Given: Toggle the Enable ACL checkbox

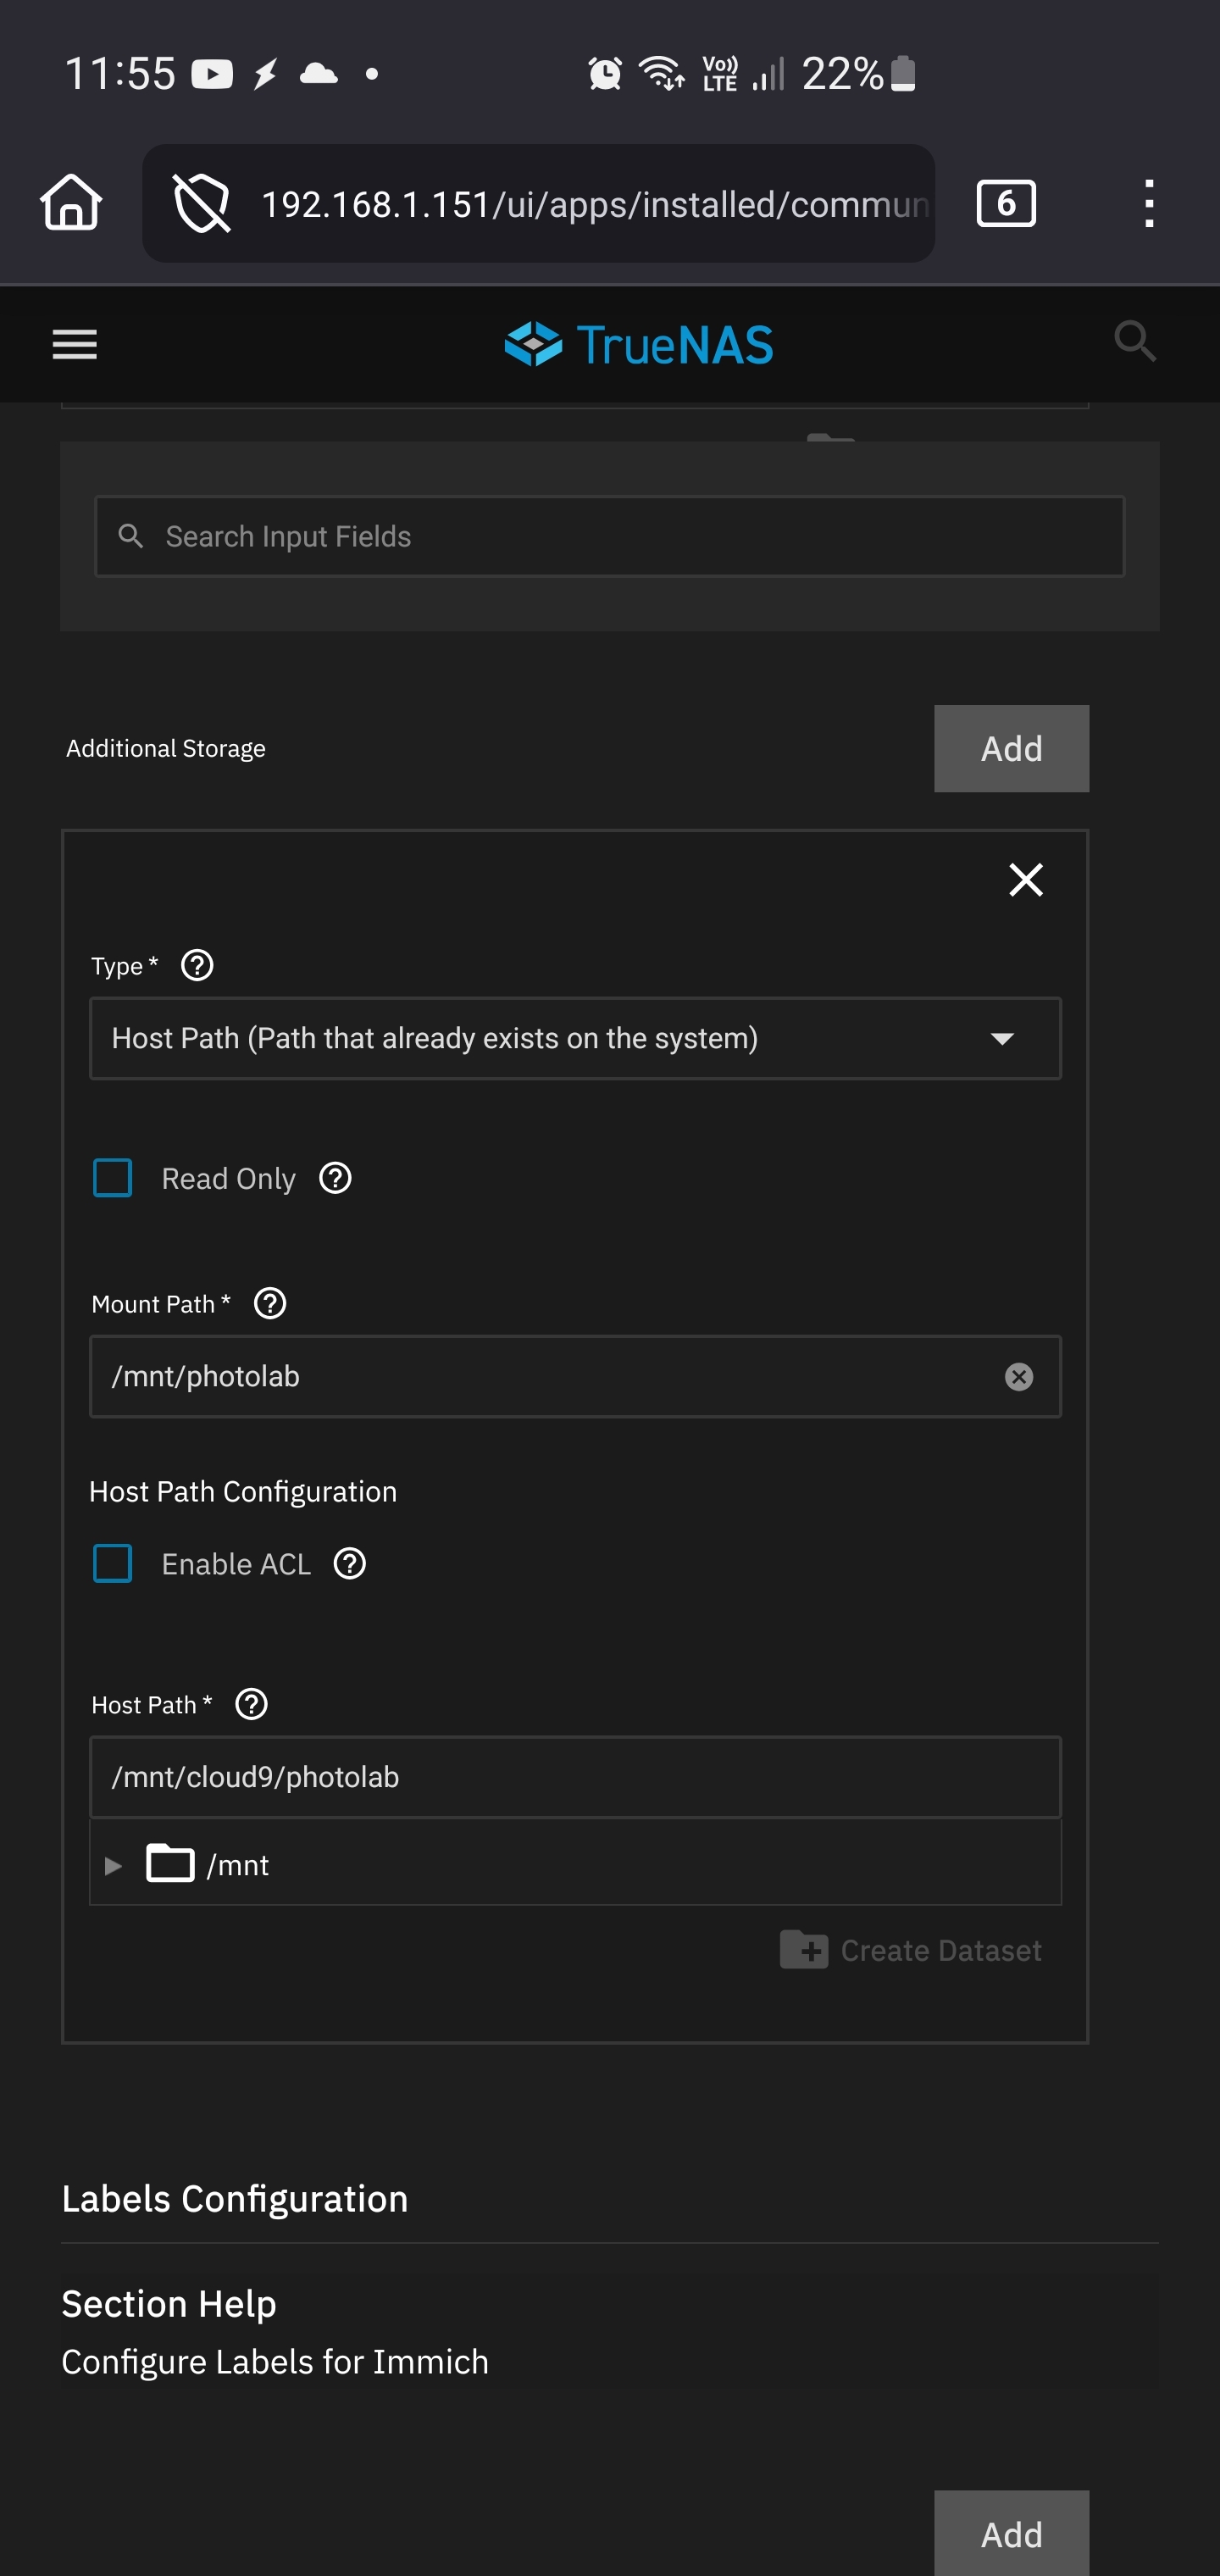Looking at the screenshot, I should pos(113,1564).
